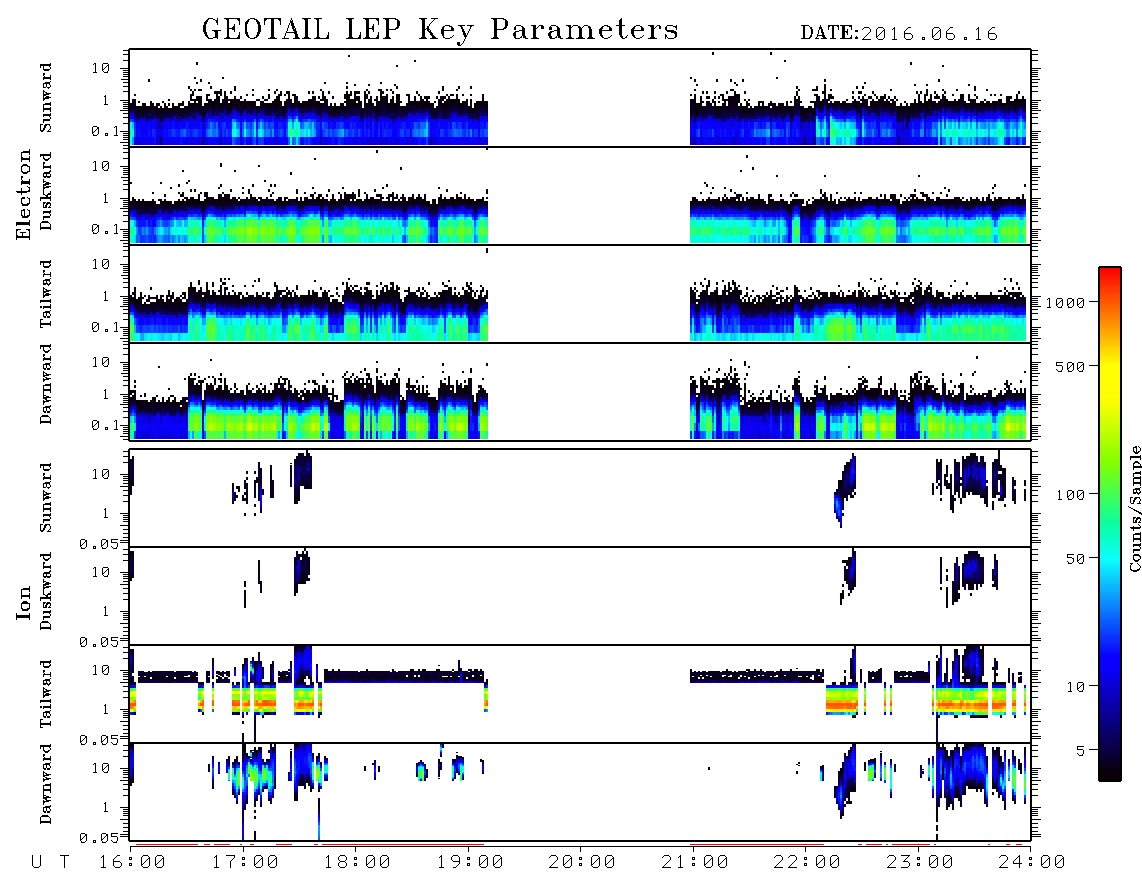Screen dimensions: 1142x880
Task: Select the Ion Sunward spectrogram panel
Action: click(580, 498)
